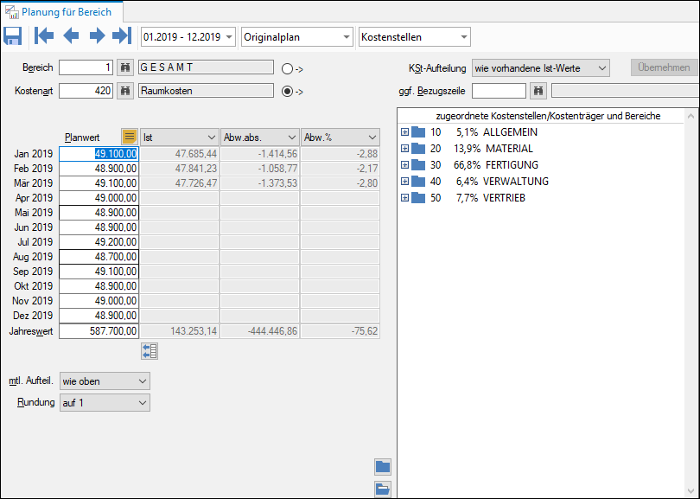
Task: Click the Raumkosten description field
Action: pyautogui.click(x=206, y=91)
